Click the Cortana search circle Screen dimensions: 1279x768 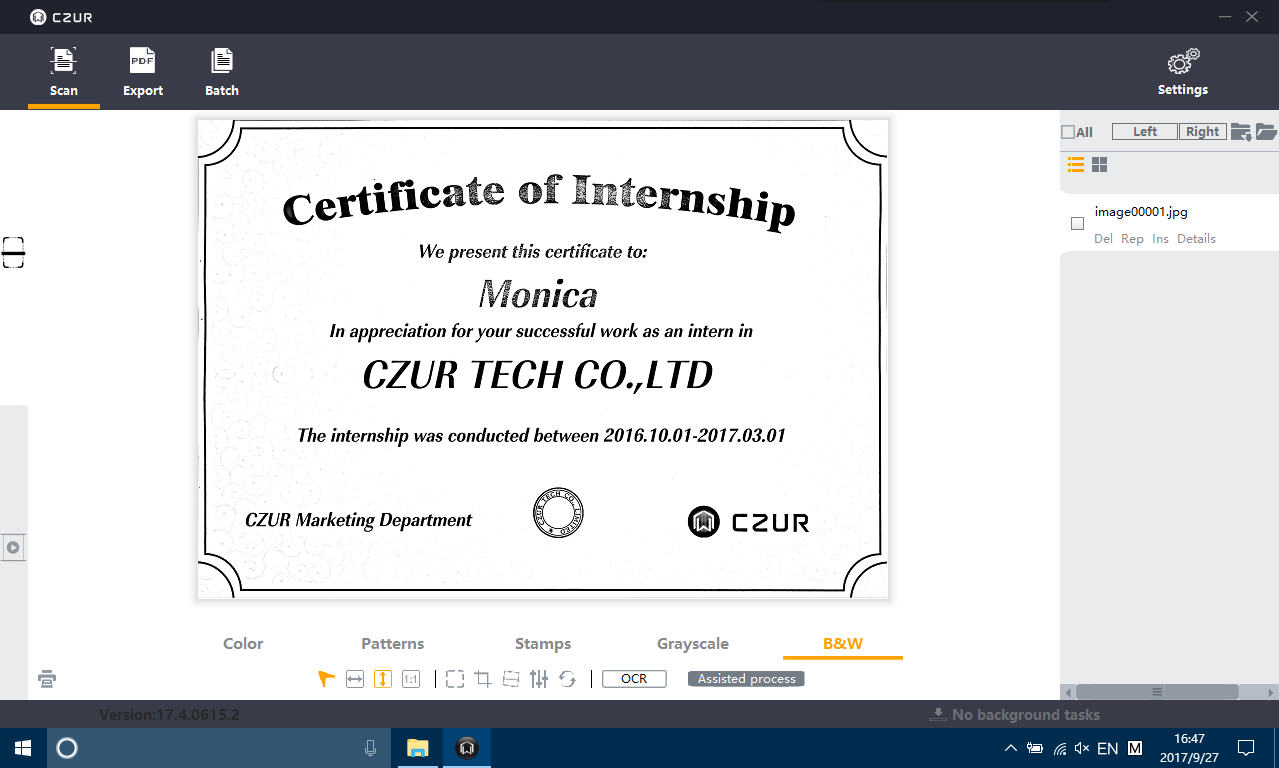[x=67, y=748]
